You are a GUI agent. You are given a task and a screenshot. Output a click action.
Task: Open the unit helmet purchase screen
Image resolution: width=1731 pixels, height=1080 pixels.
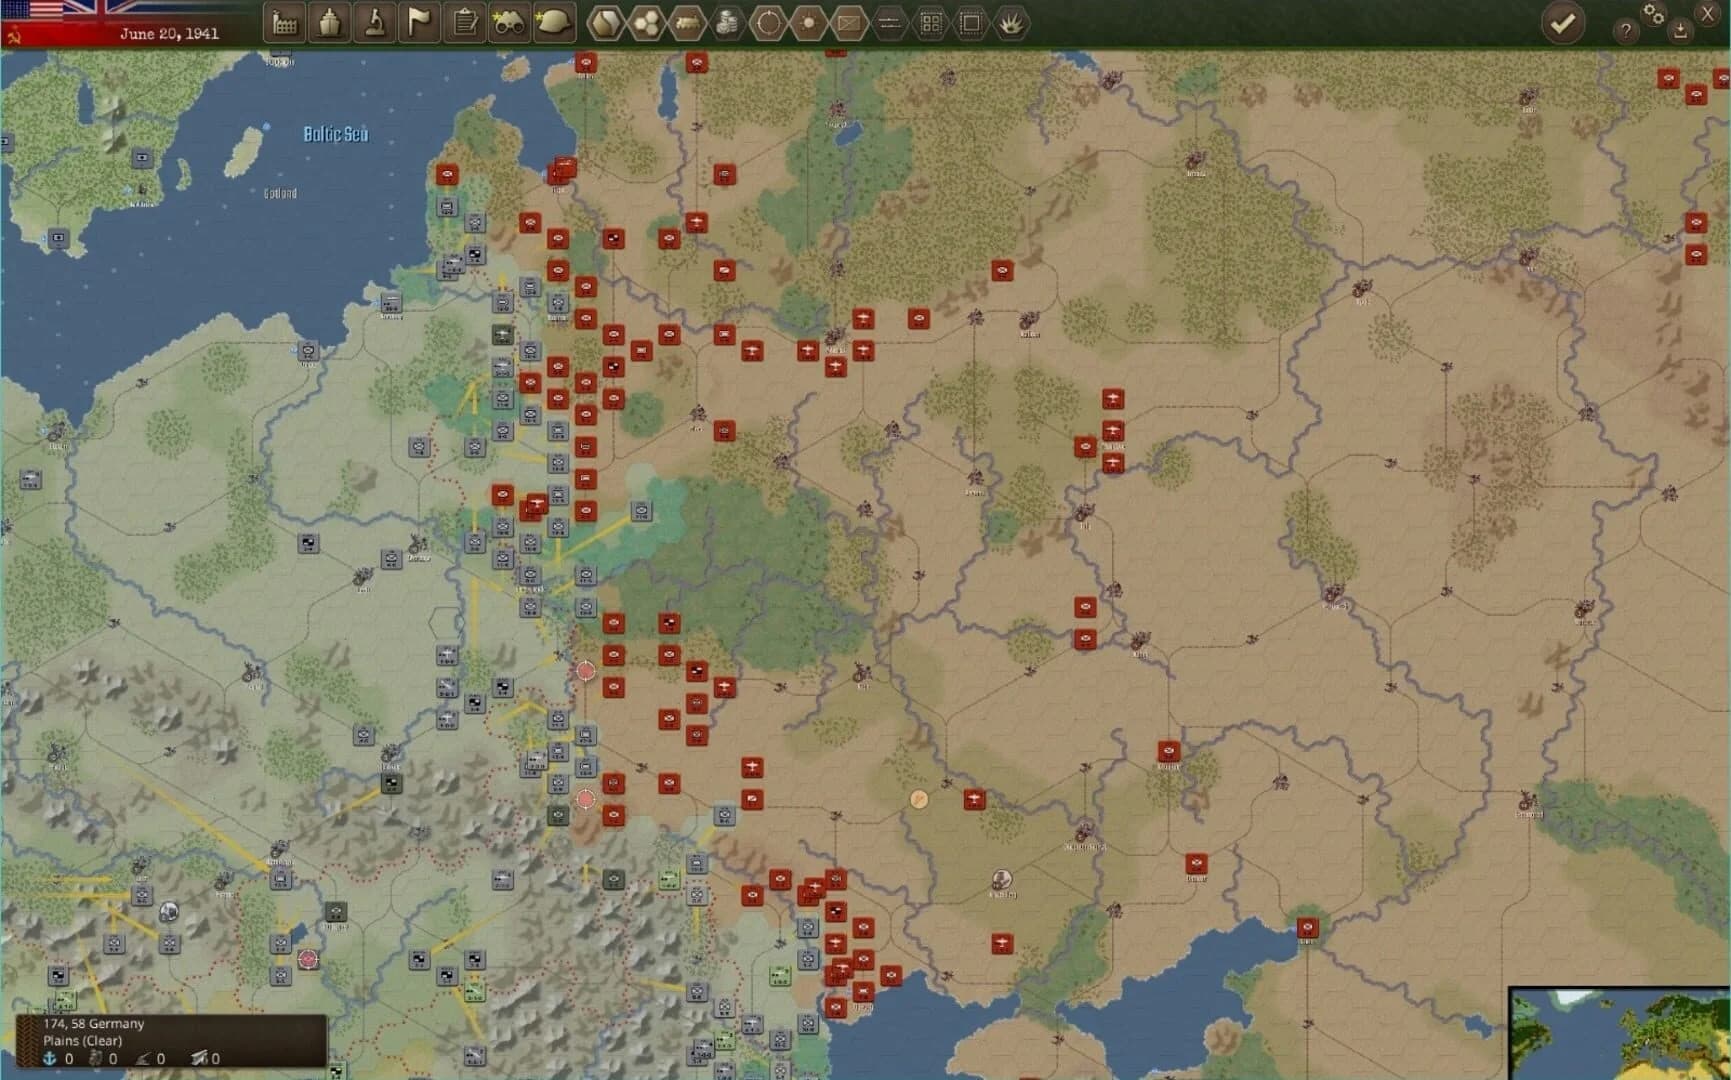pyautogui.click(x=553, y=23)
